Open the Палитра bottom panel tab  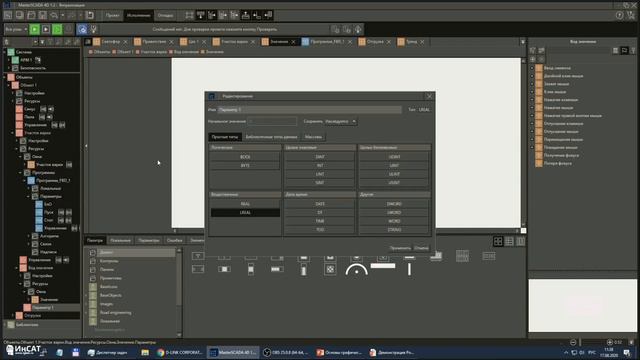(95, 240)
